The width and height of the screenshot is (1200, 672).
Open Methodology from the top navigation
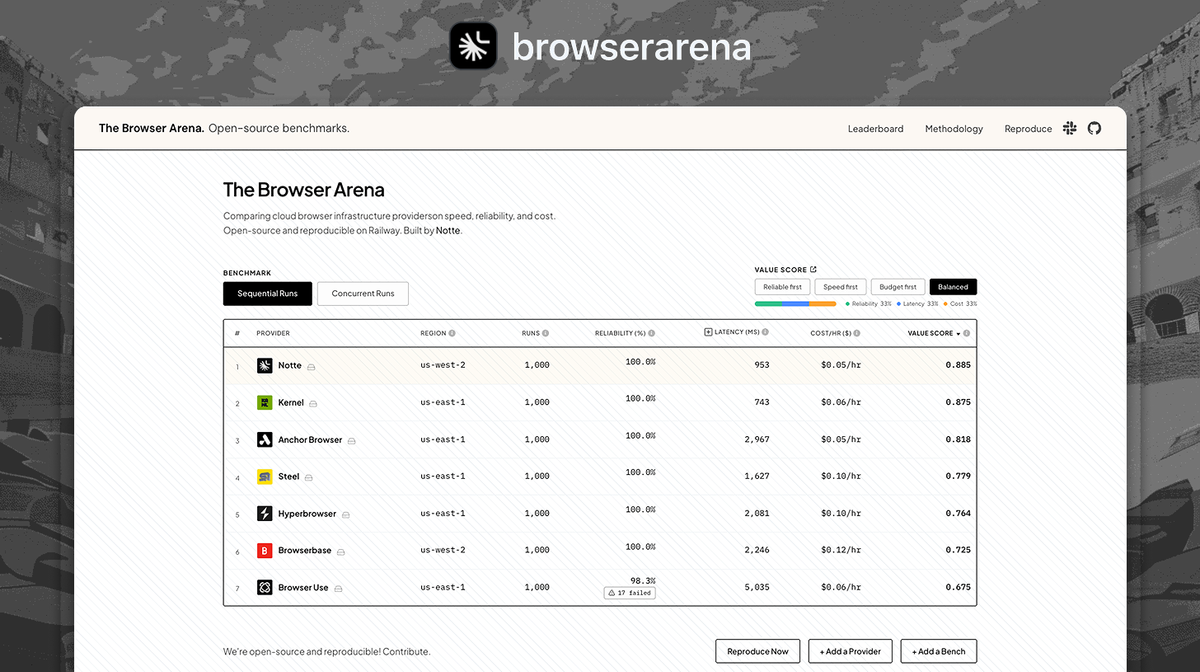point(953,128)
